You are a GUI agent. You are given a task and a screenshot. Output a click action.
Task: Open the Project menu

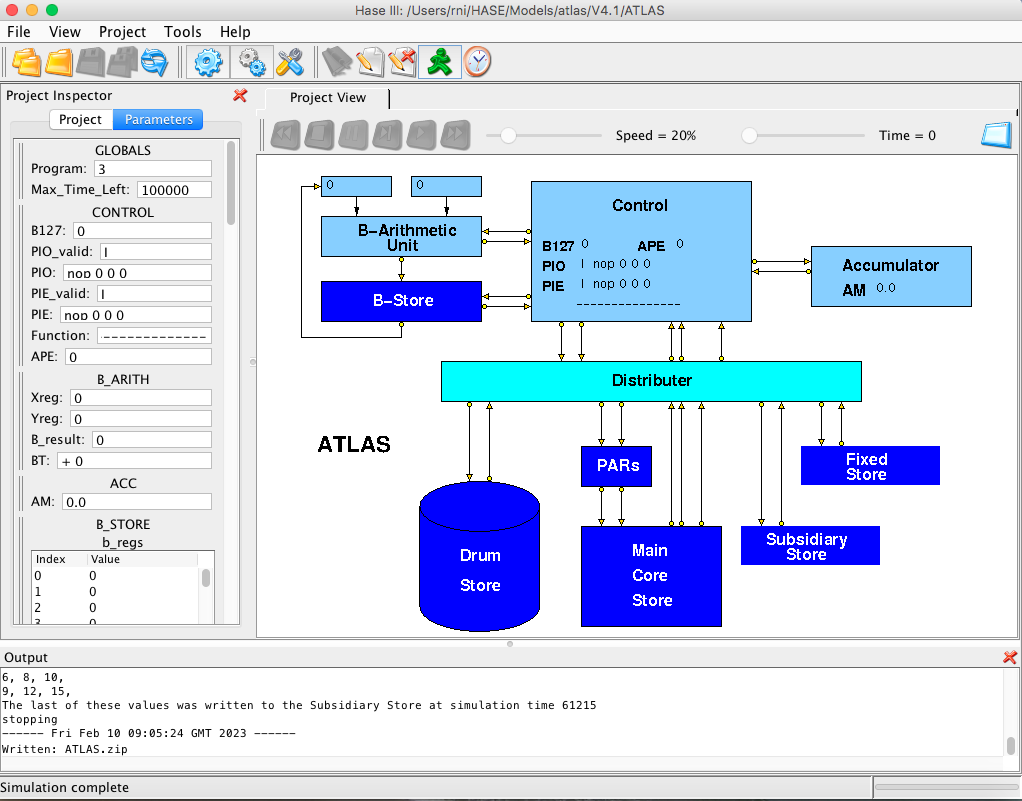122,32
